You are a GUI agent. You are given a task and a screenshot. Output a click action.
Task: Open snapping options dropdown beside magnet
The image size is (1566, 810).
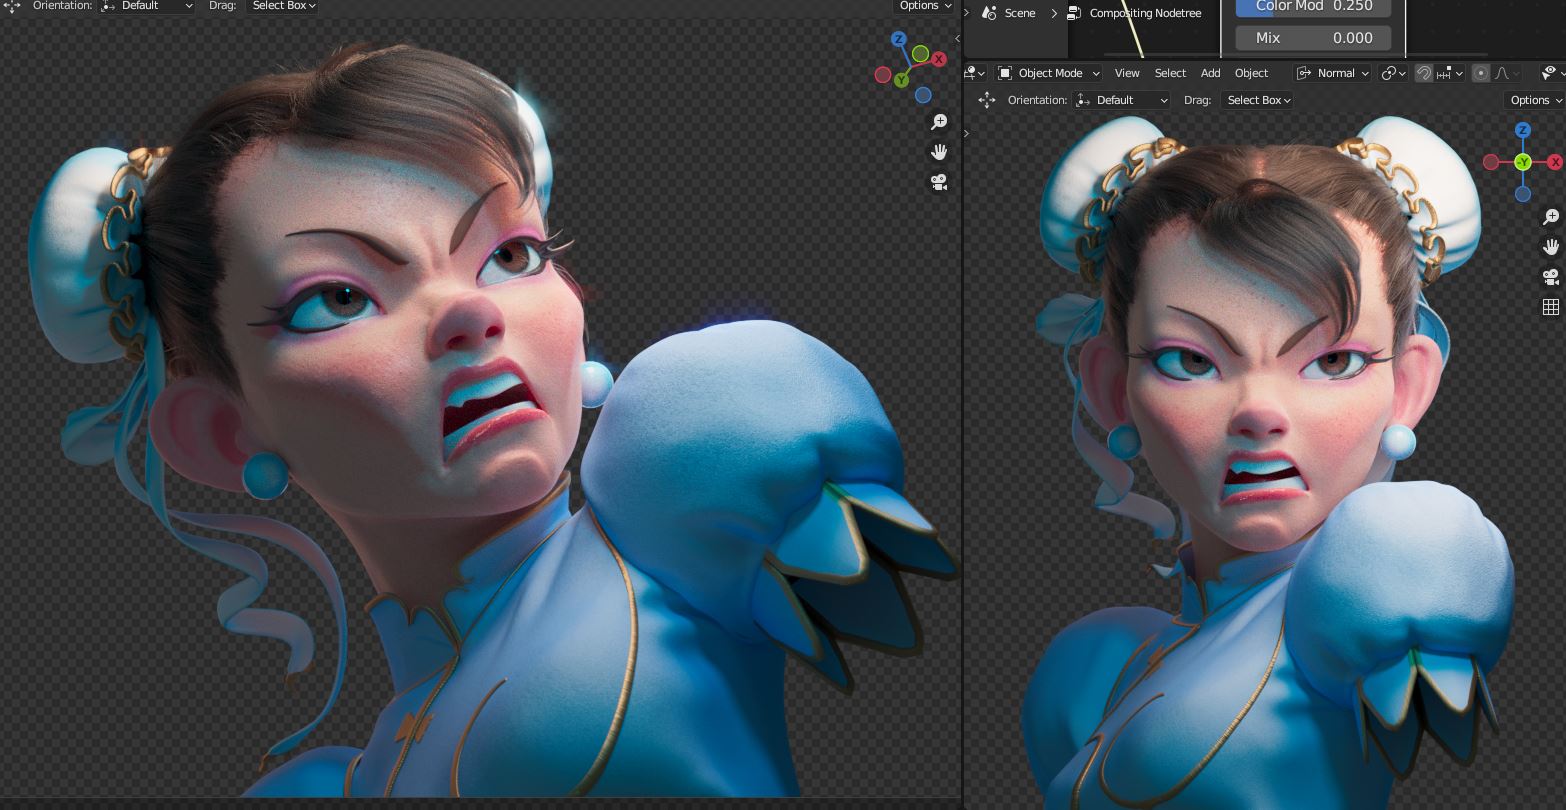[1450, 73]
